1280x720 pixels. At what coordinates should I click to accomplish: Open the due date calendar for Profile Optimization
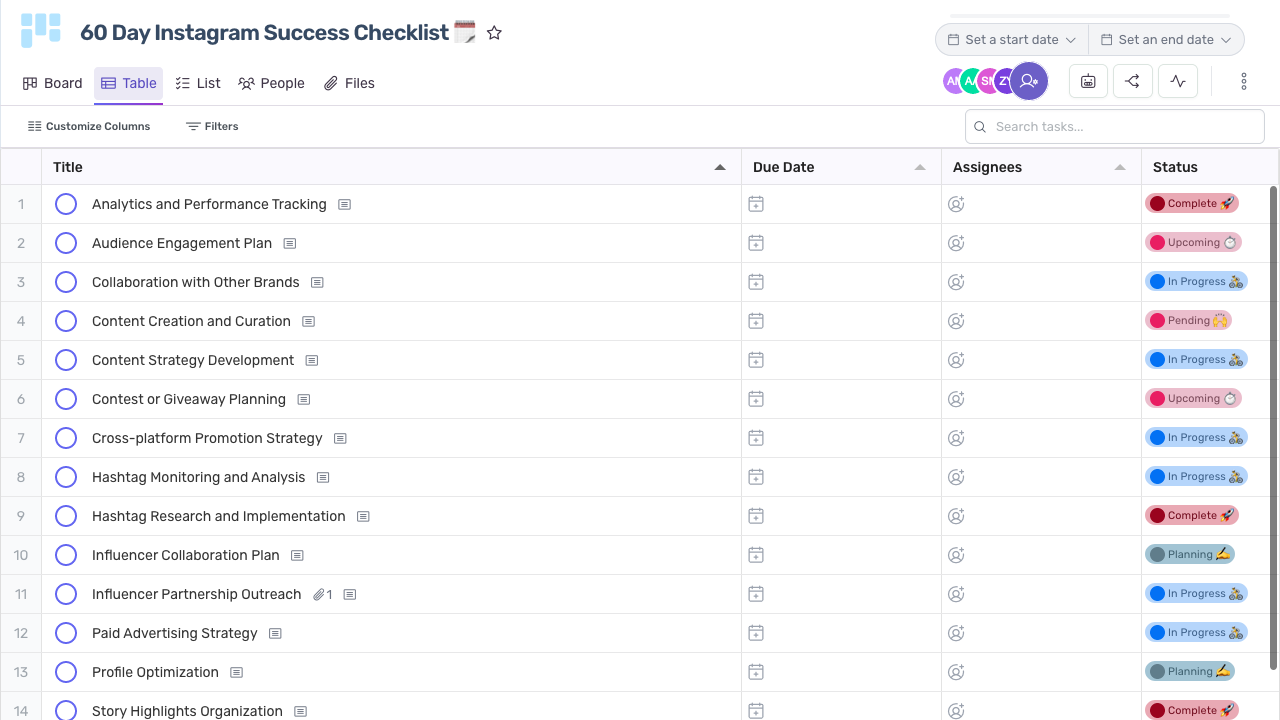pyautogui.click(x=756, y=671)
